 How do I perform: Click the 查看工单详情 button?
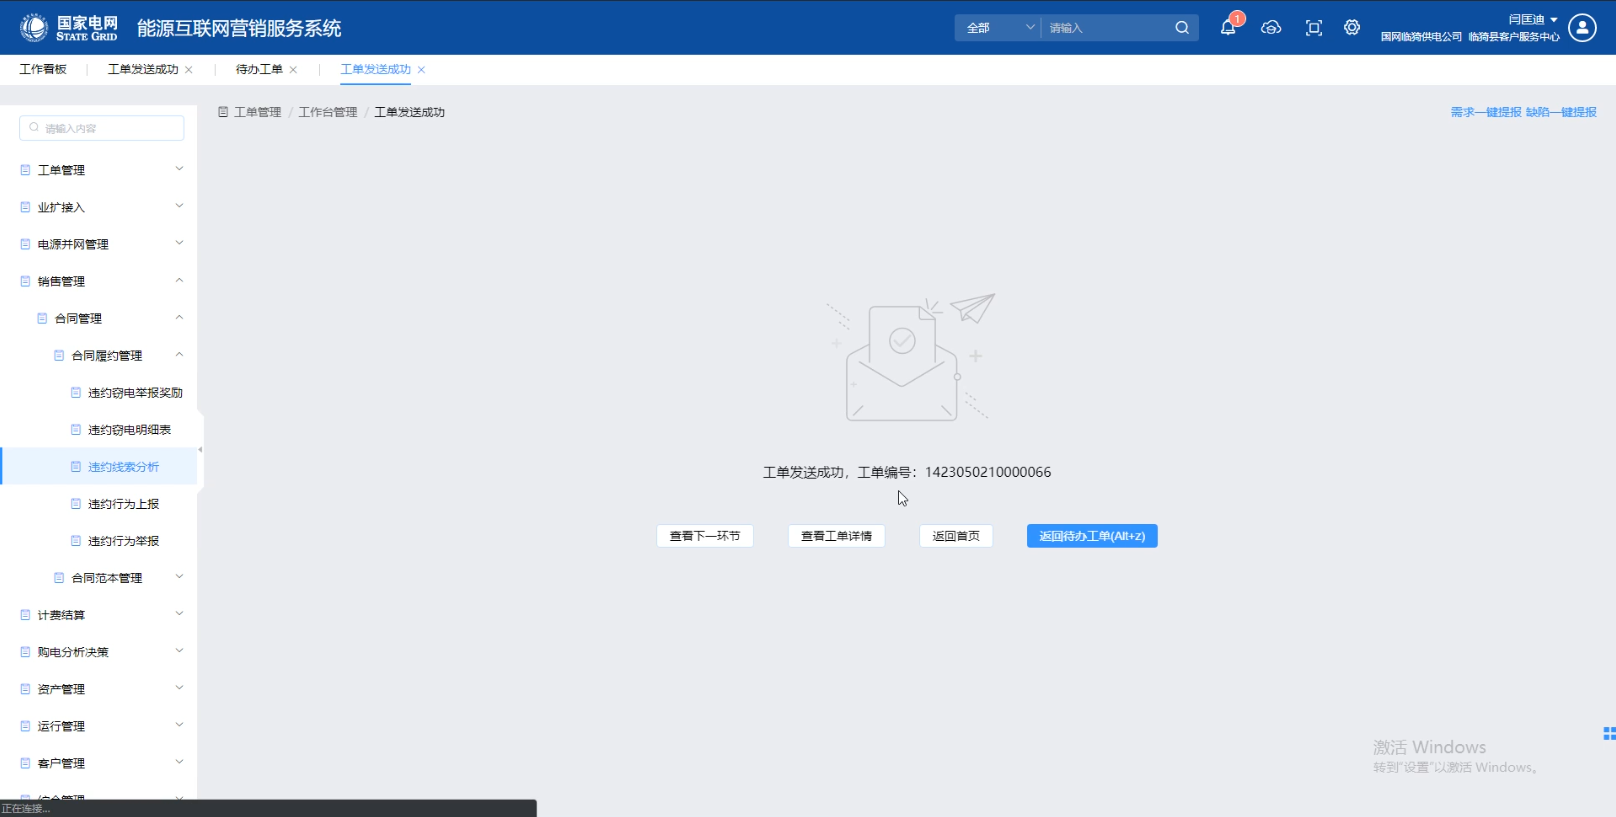pyautogui.click(x=836, y=536)
